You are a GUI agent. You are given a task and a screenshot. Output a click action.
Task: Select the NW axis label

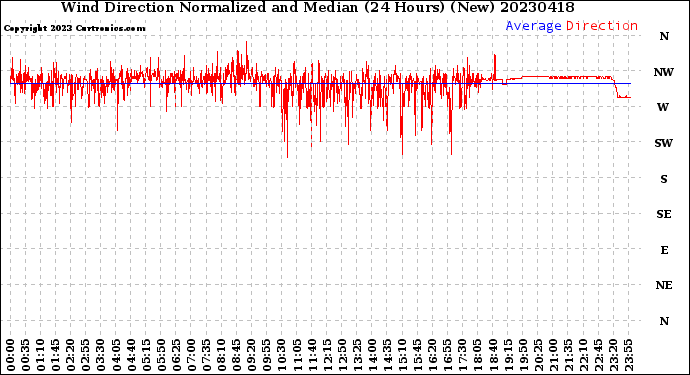[x=664, y=72]
